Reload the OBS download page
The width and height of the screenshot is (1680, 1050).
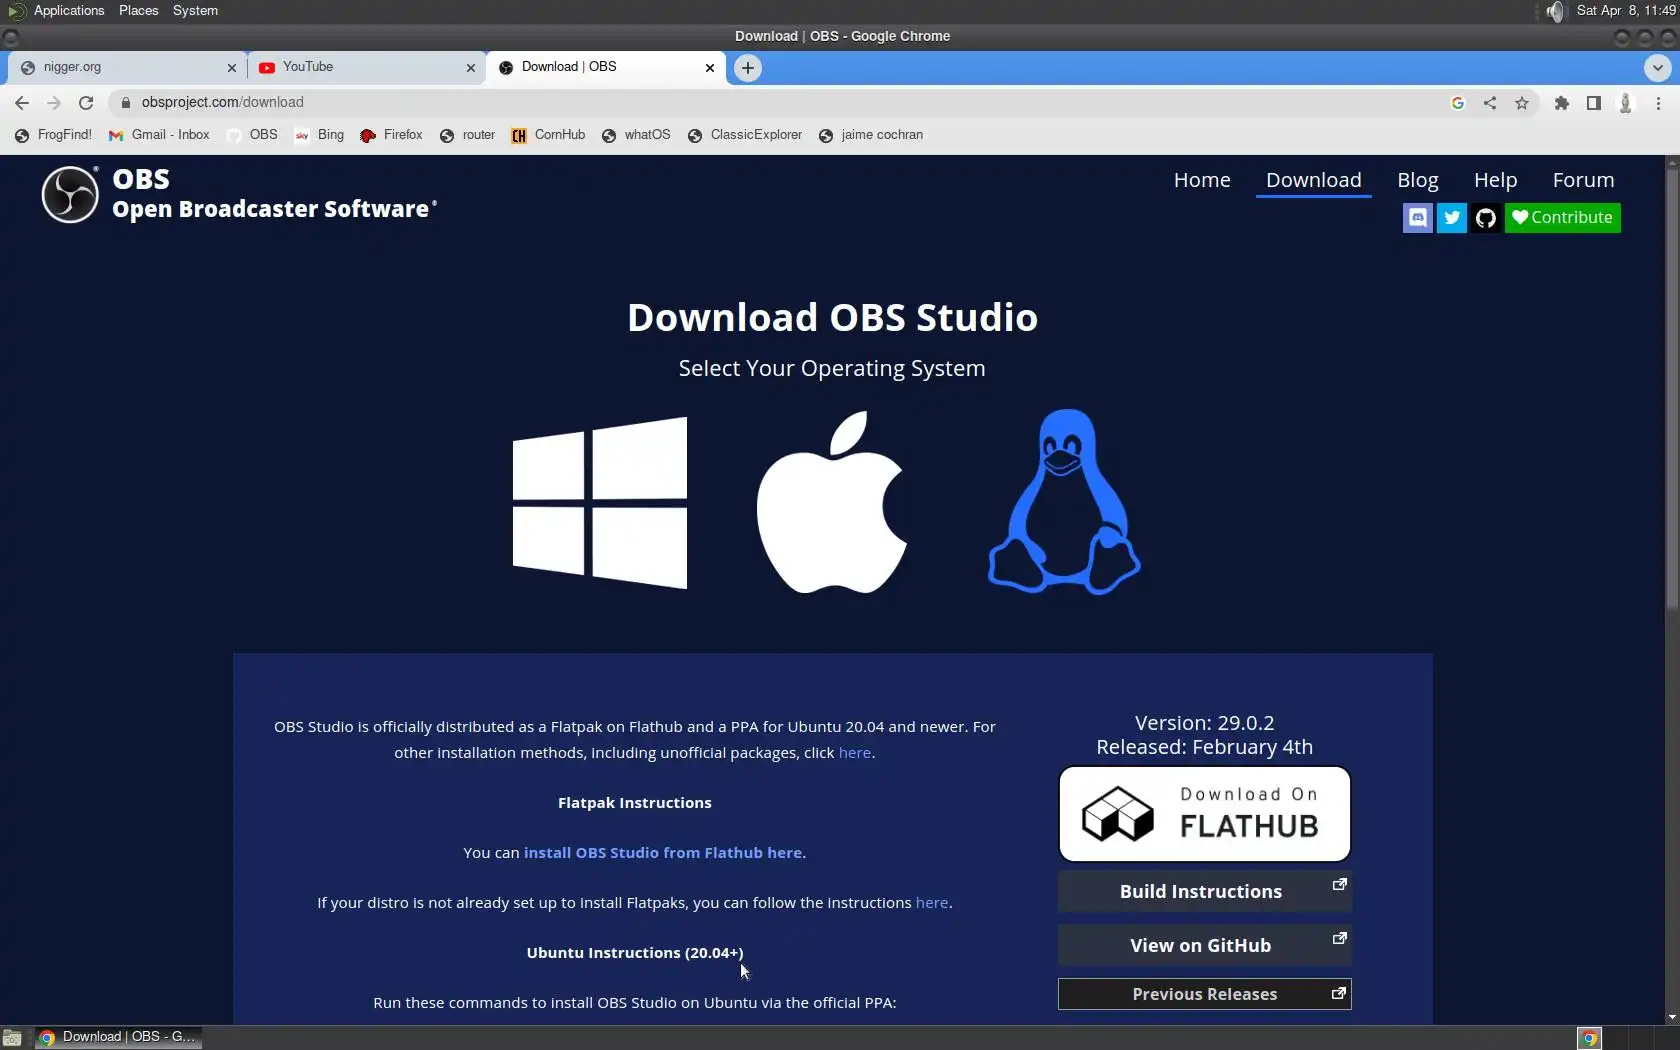click(86, 102)
